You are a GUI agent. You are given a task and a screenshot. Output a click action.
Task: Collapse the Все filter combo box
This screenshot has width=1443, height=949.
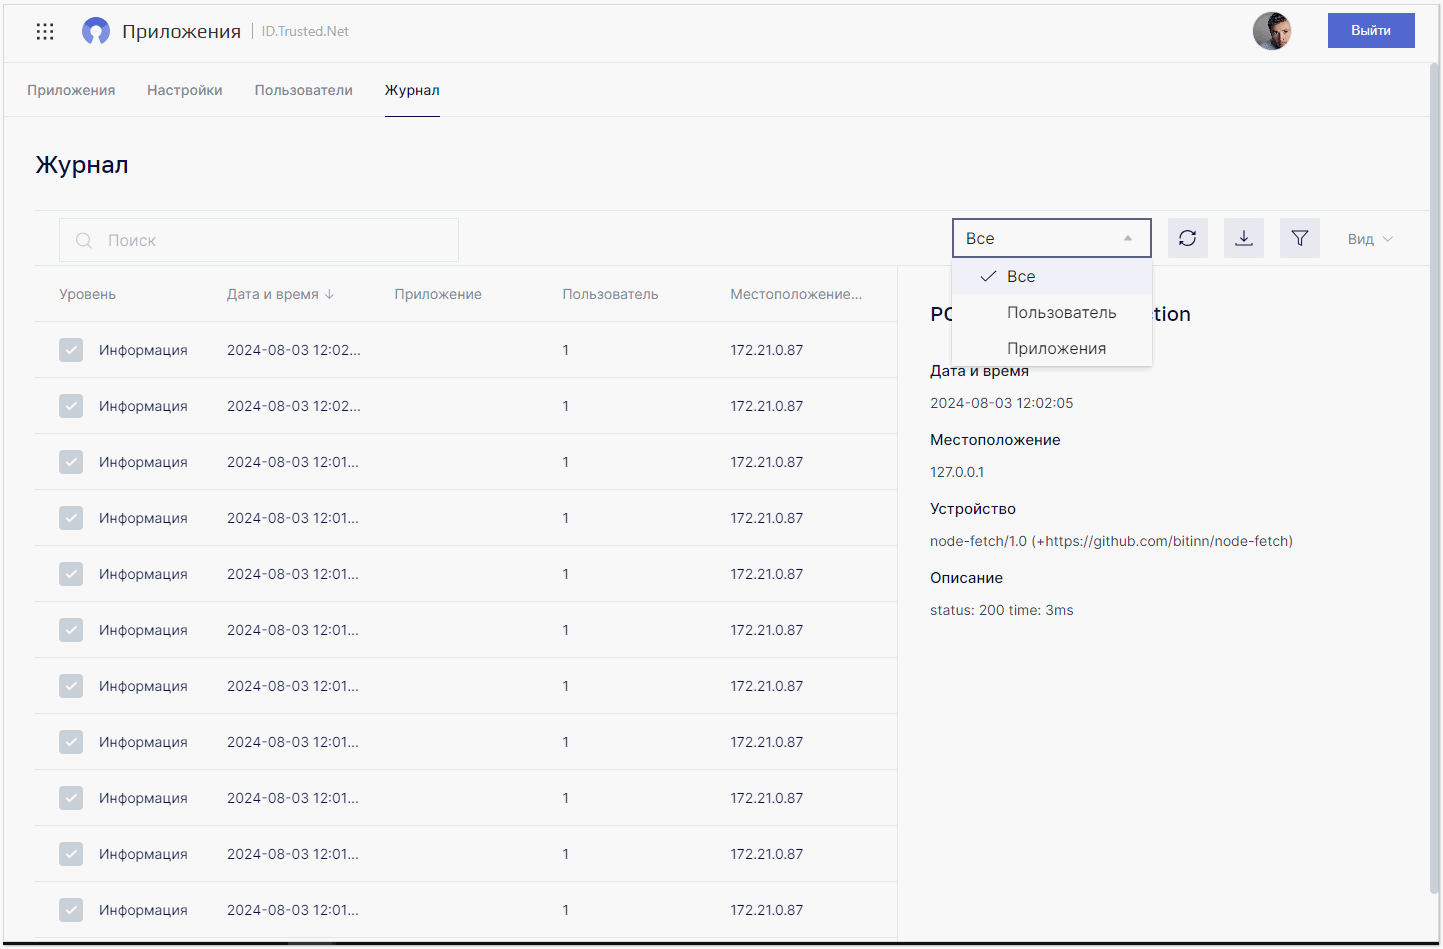[1052, 238]
